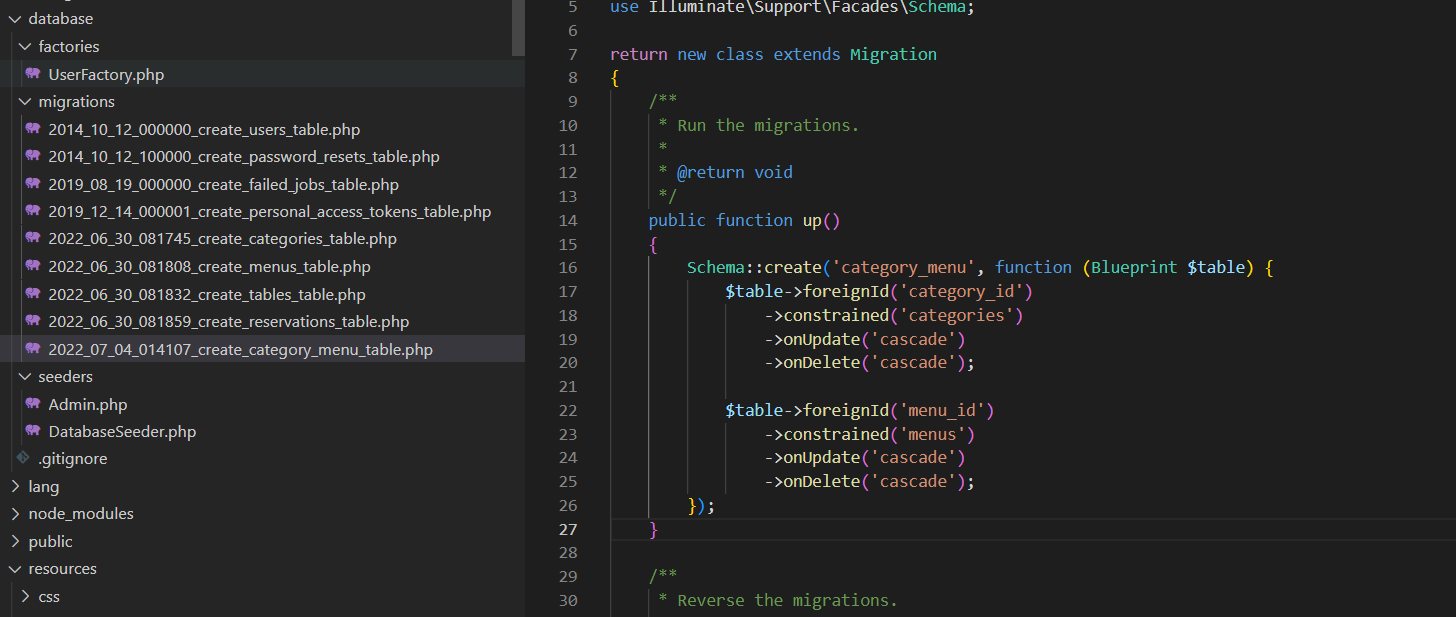Collapse the migrations folder chevron
Viewport: 1456px width, 617px height.
pyautogui.click(x=25, y=102)
